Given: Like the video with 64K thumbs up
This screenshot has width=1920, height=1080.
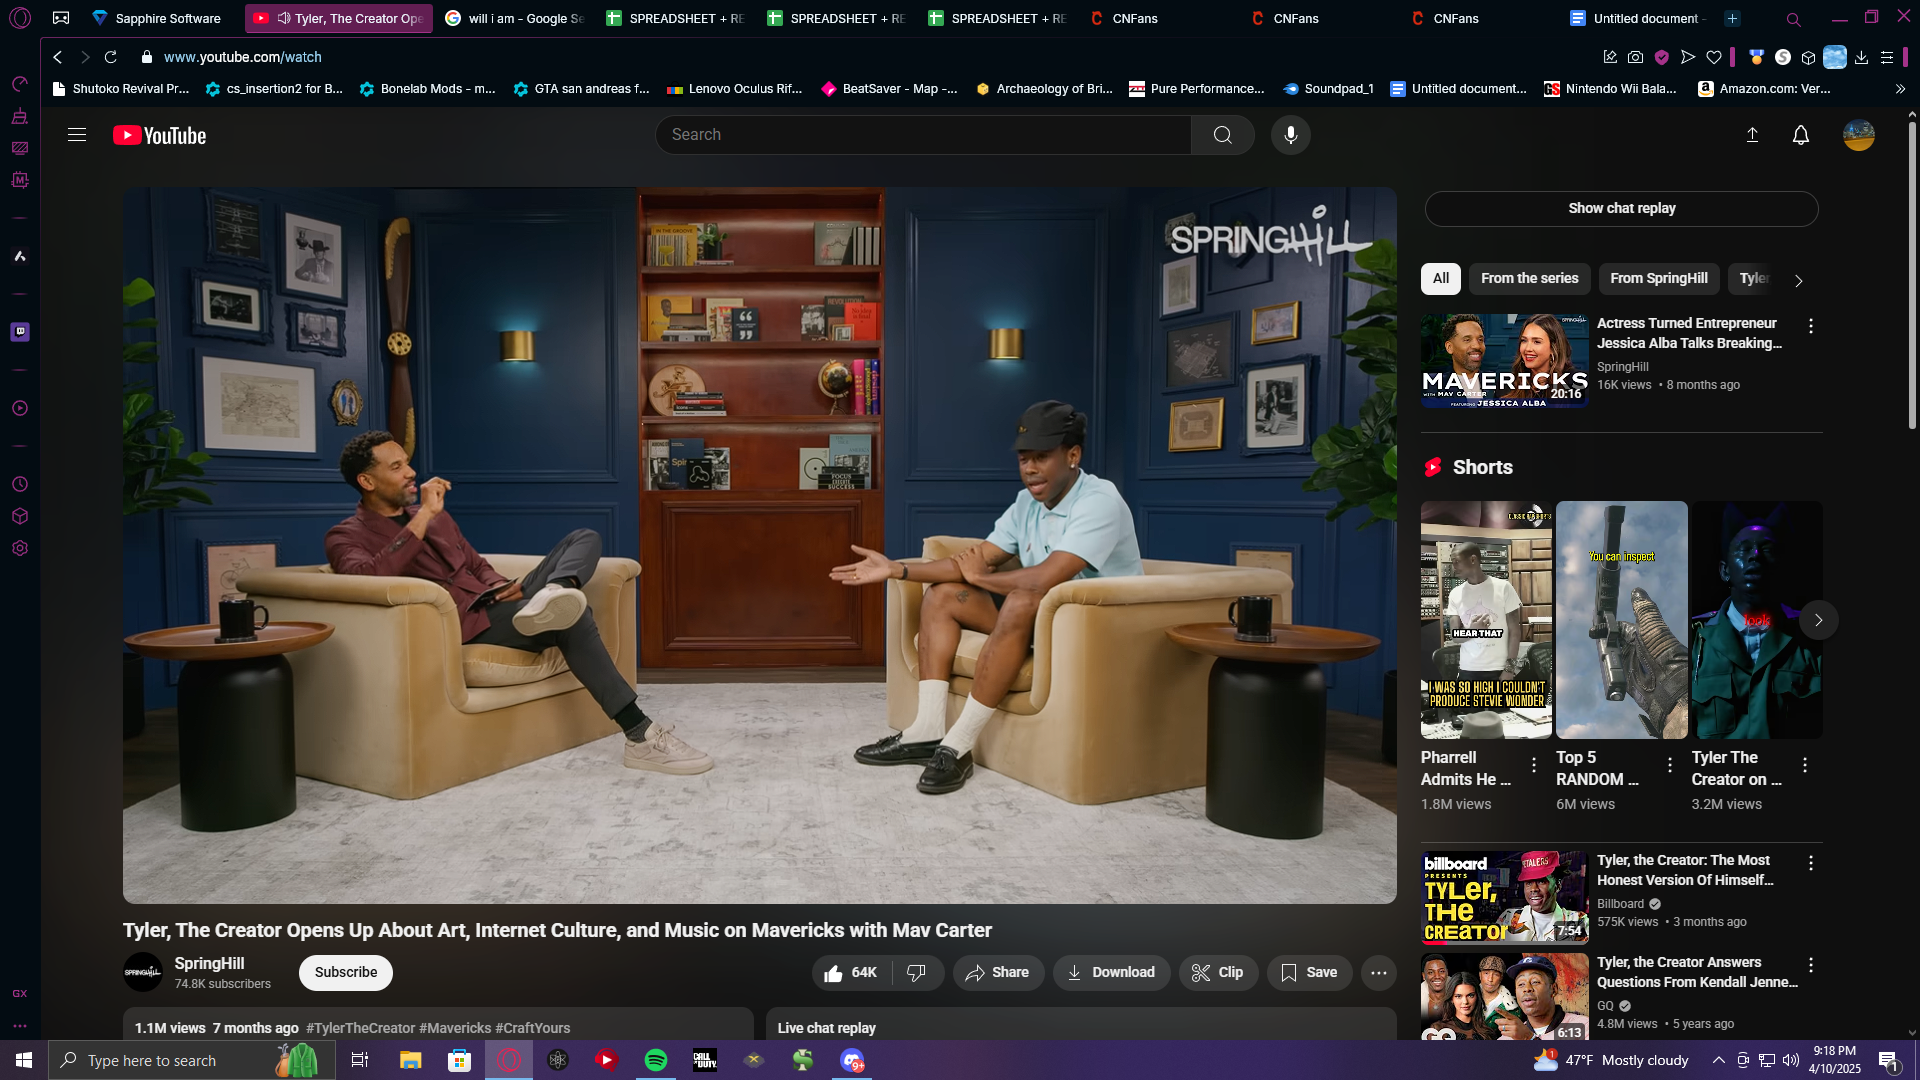Looking at the screenshot, I should coord(850,972).
